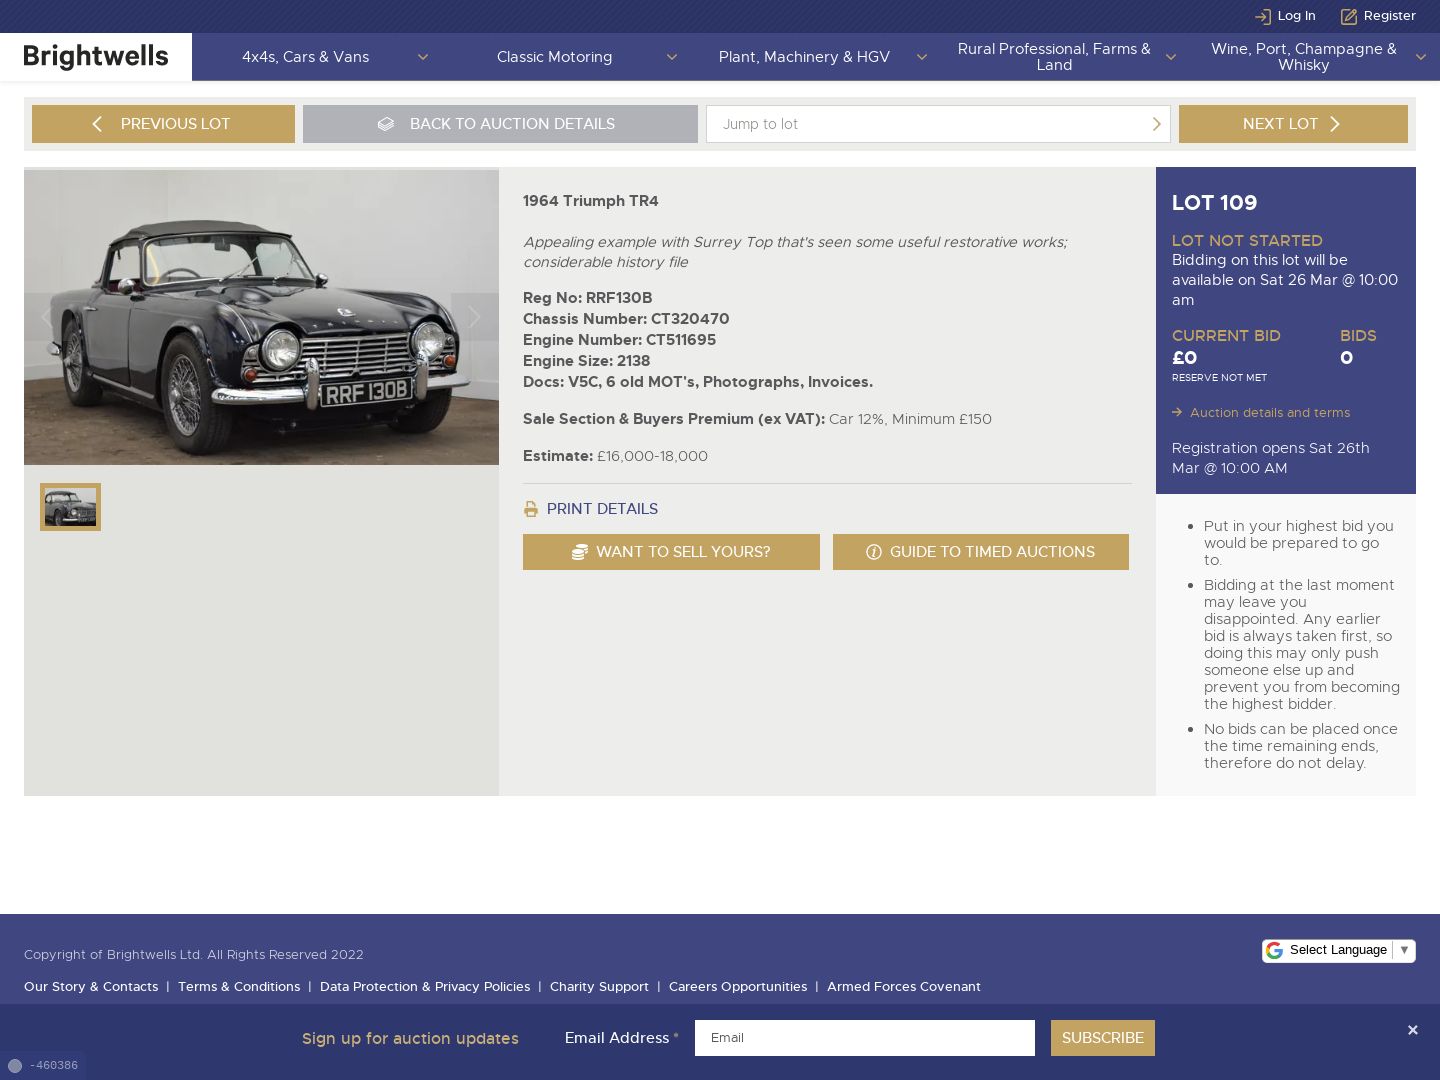Open Our Story & Contacts link
This screenshot has height=1080, width=1440.
click(91, 987)
